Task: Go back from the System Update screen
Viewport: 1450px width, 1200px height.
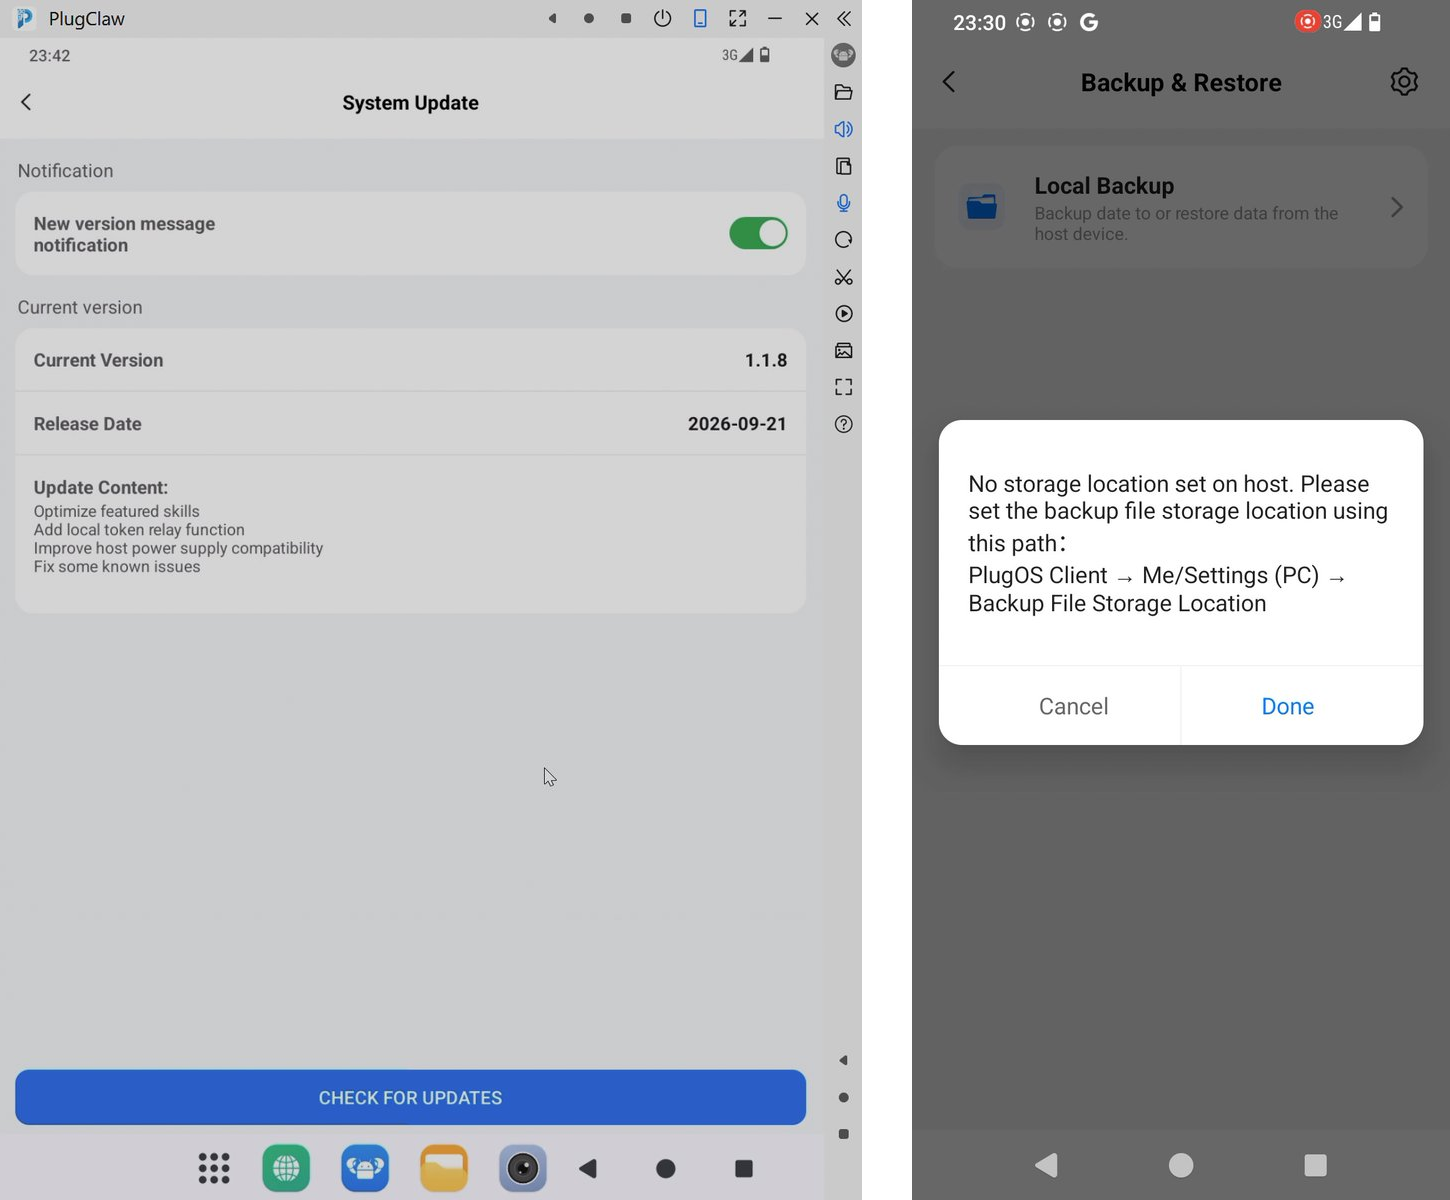Action: [x=26, y=102]
